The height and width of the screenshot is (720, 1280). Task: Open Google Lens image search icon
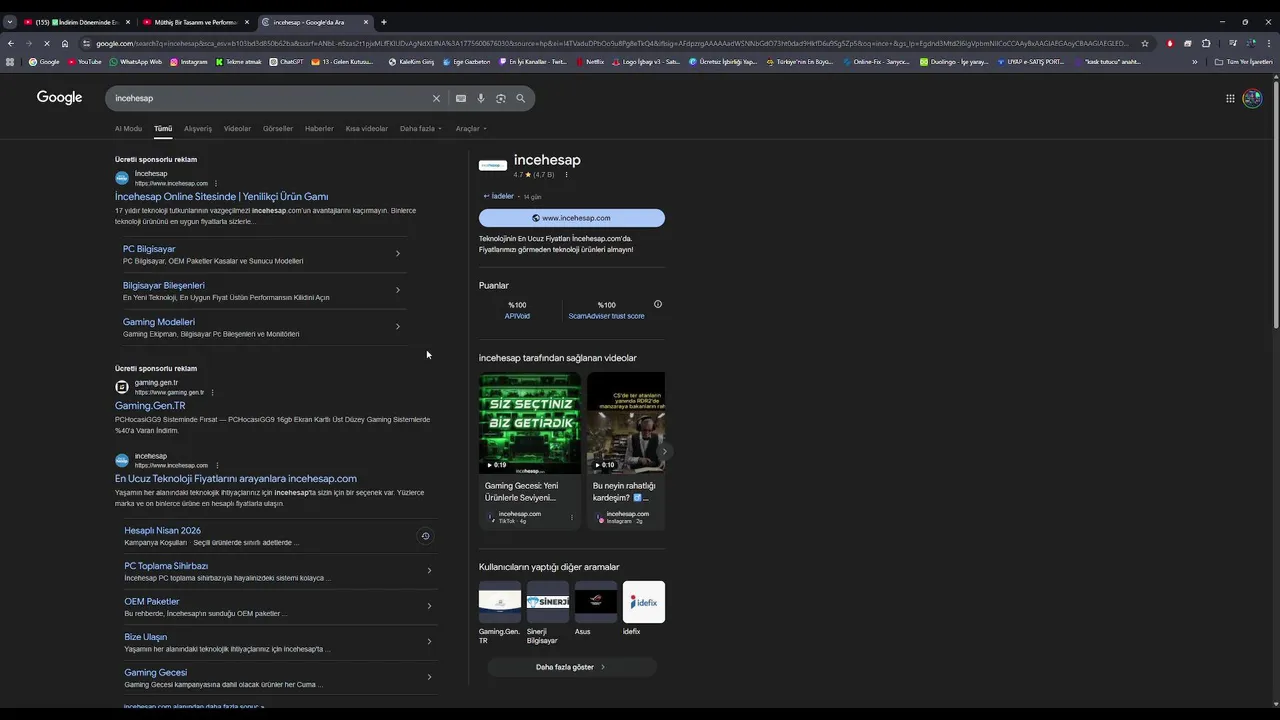tap(501, 98)
